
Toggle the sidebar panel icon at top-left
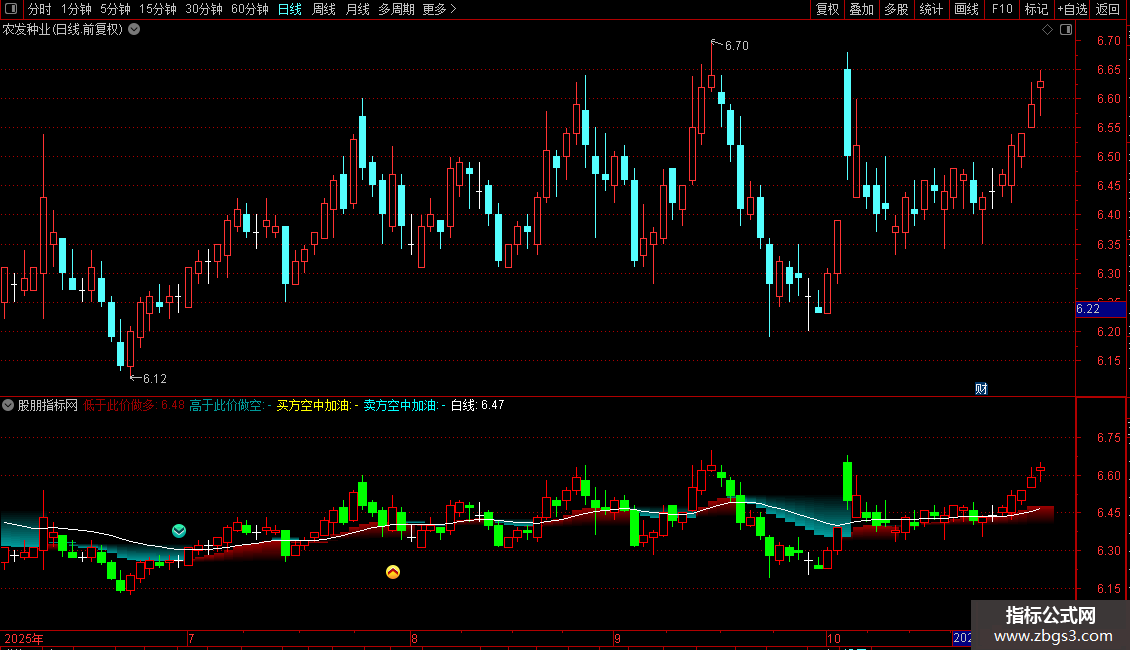(11, 9)
